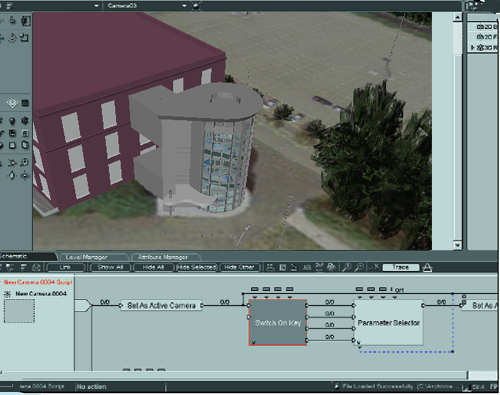Select the orbit-around-target camera icon
The width and height of the screenshot is (500, 395).
[25, 175]
